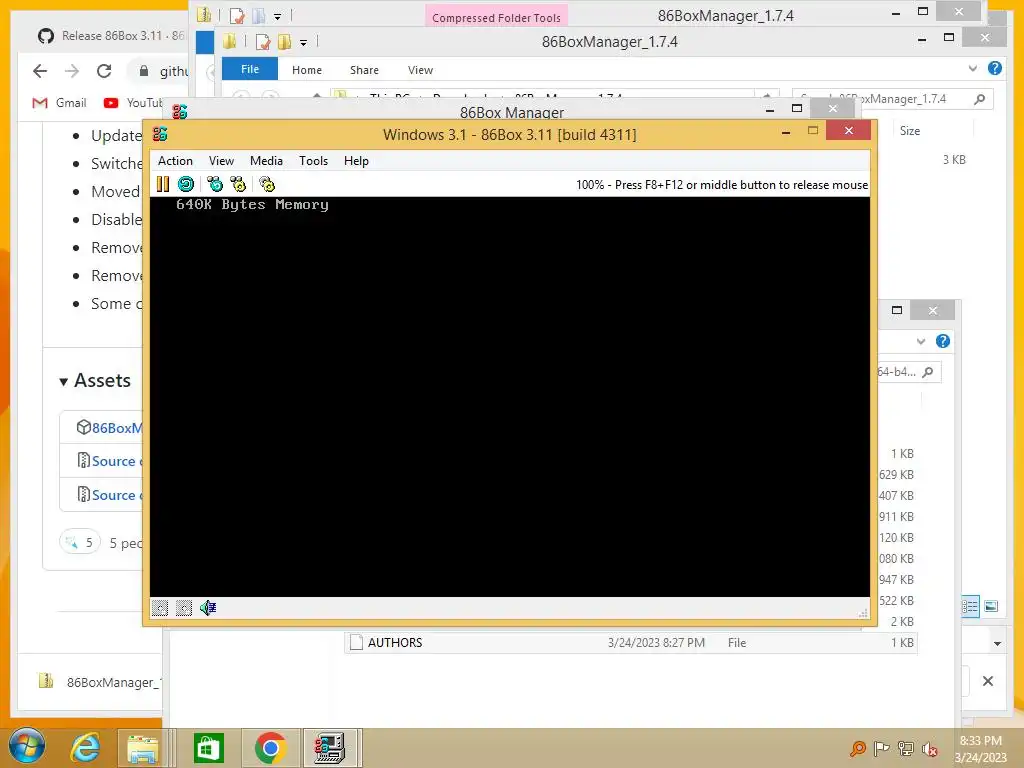Open File Explorer from taskbar
The width and height of the screenshot is (1024, 768).
[x=143, y=748]
